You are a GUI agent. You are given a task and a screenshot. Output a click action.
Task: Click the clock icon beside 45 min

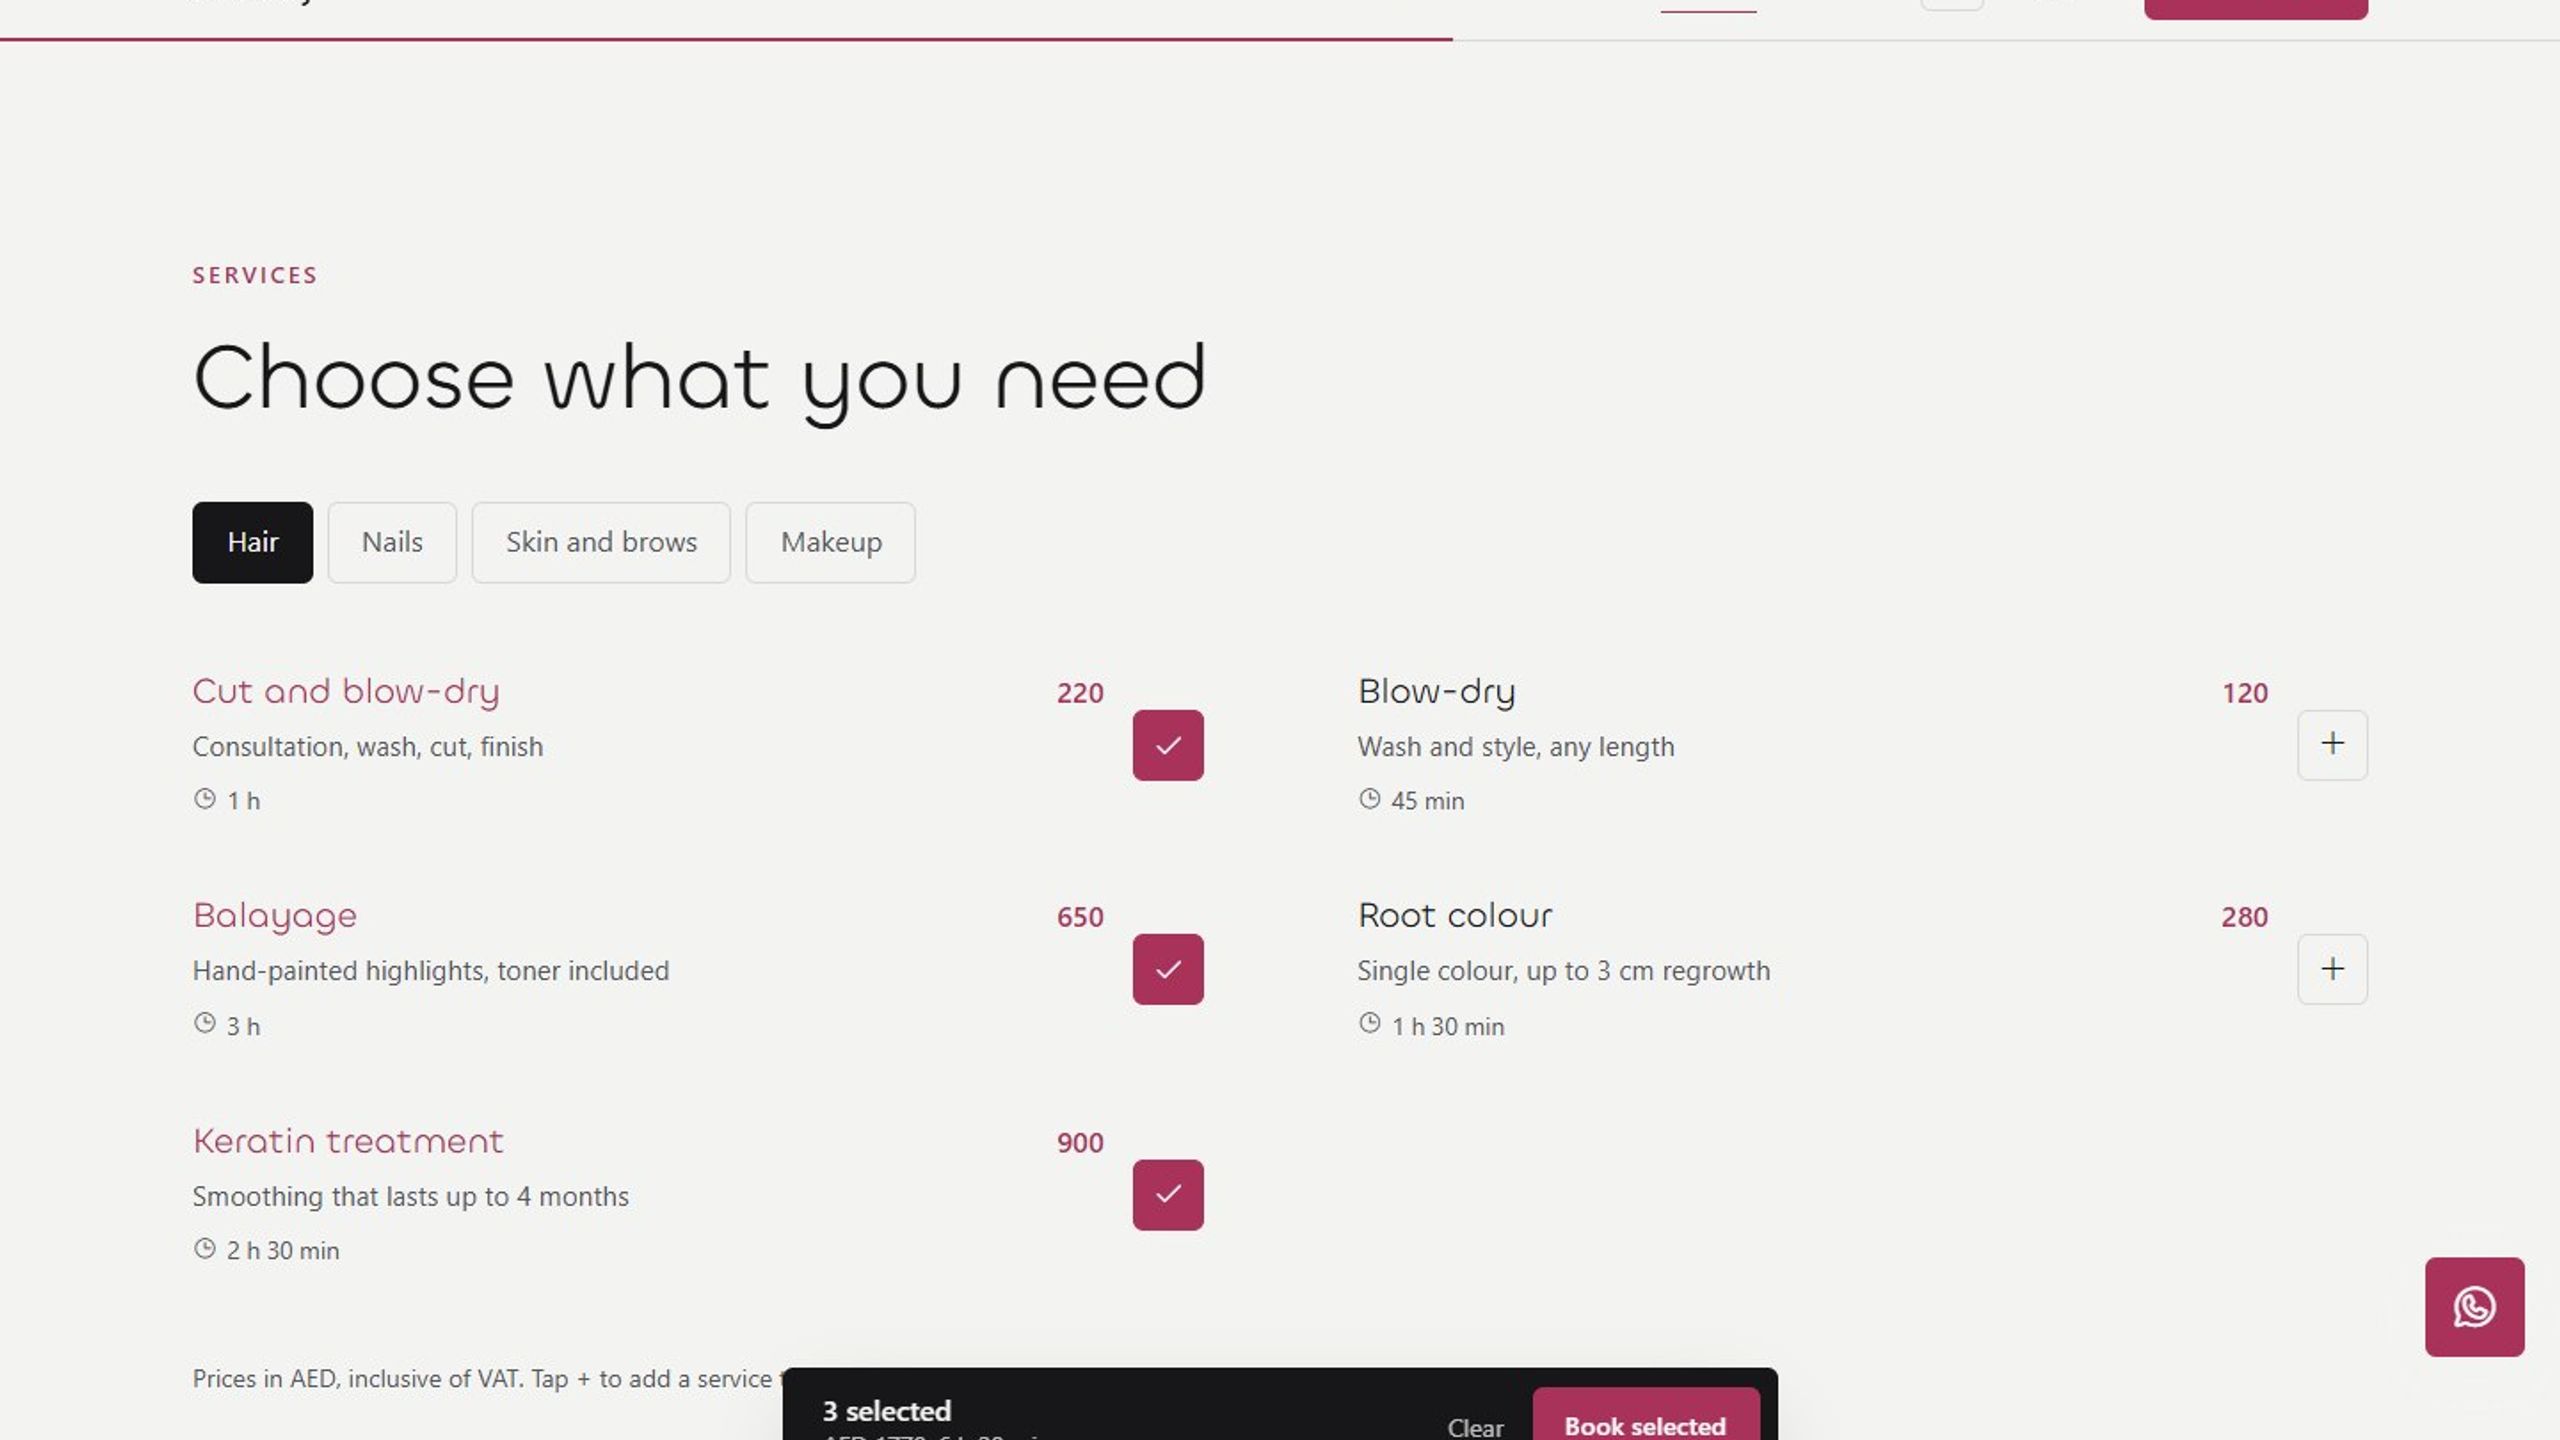[x=1369, y=799]
